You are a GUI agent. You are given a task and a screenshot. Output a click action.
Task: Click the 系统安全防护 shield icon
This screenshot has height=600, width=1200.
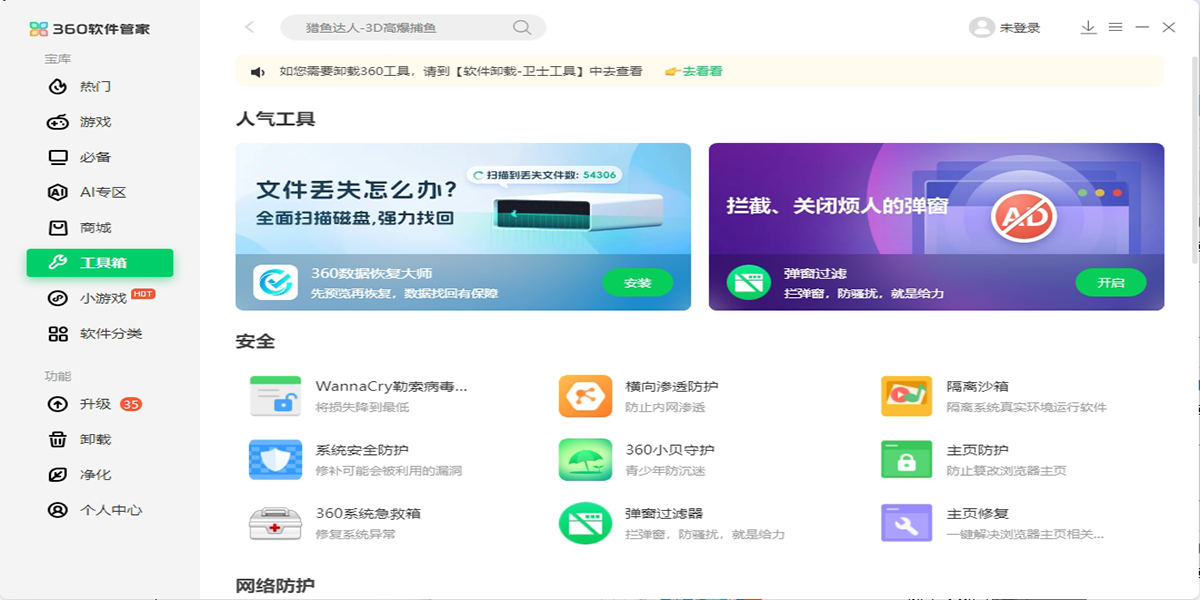[x=275, y=460]
